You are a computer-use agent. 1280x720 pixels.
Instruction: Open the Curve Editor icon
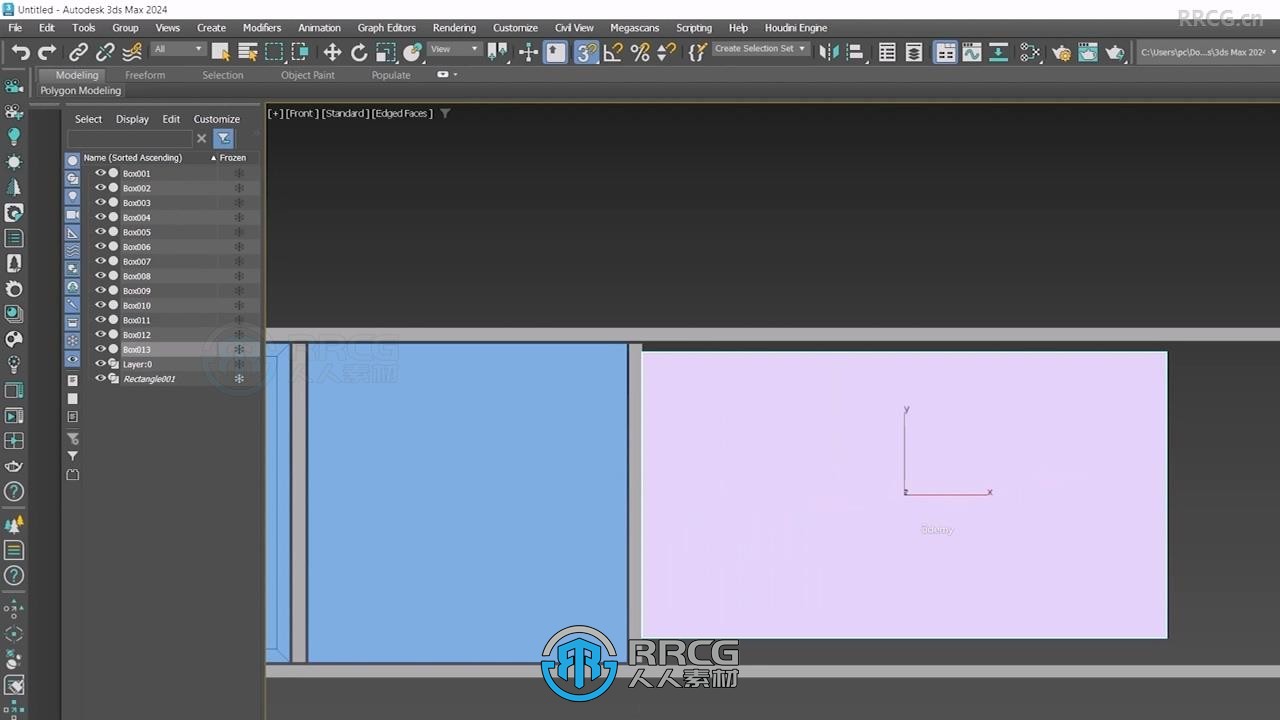tap(972, 52)
